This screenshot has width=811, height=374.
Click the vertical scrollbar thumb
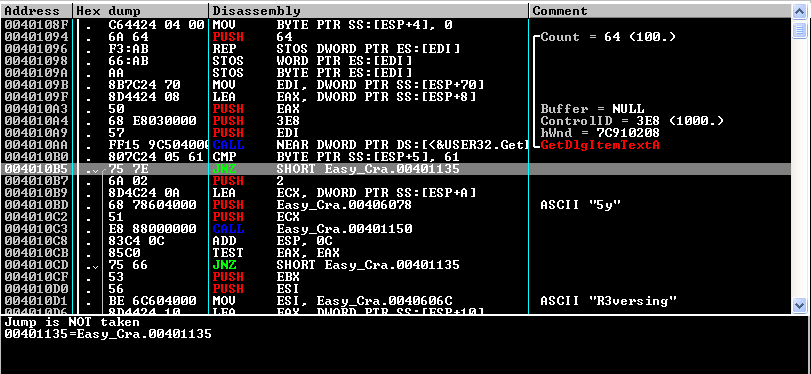[799, 31]
